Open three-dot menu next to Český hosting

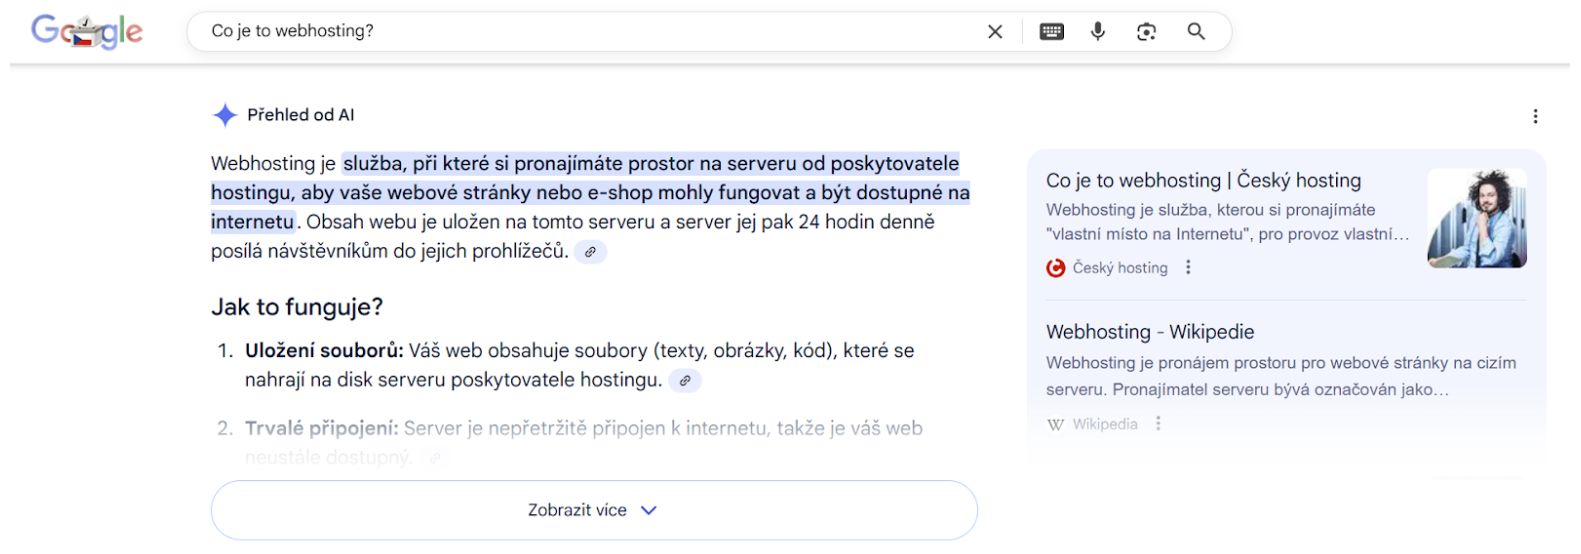(1188, 268)
